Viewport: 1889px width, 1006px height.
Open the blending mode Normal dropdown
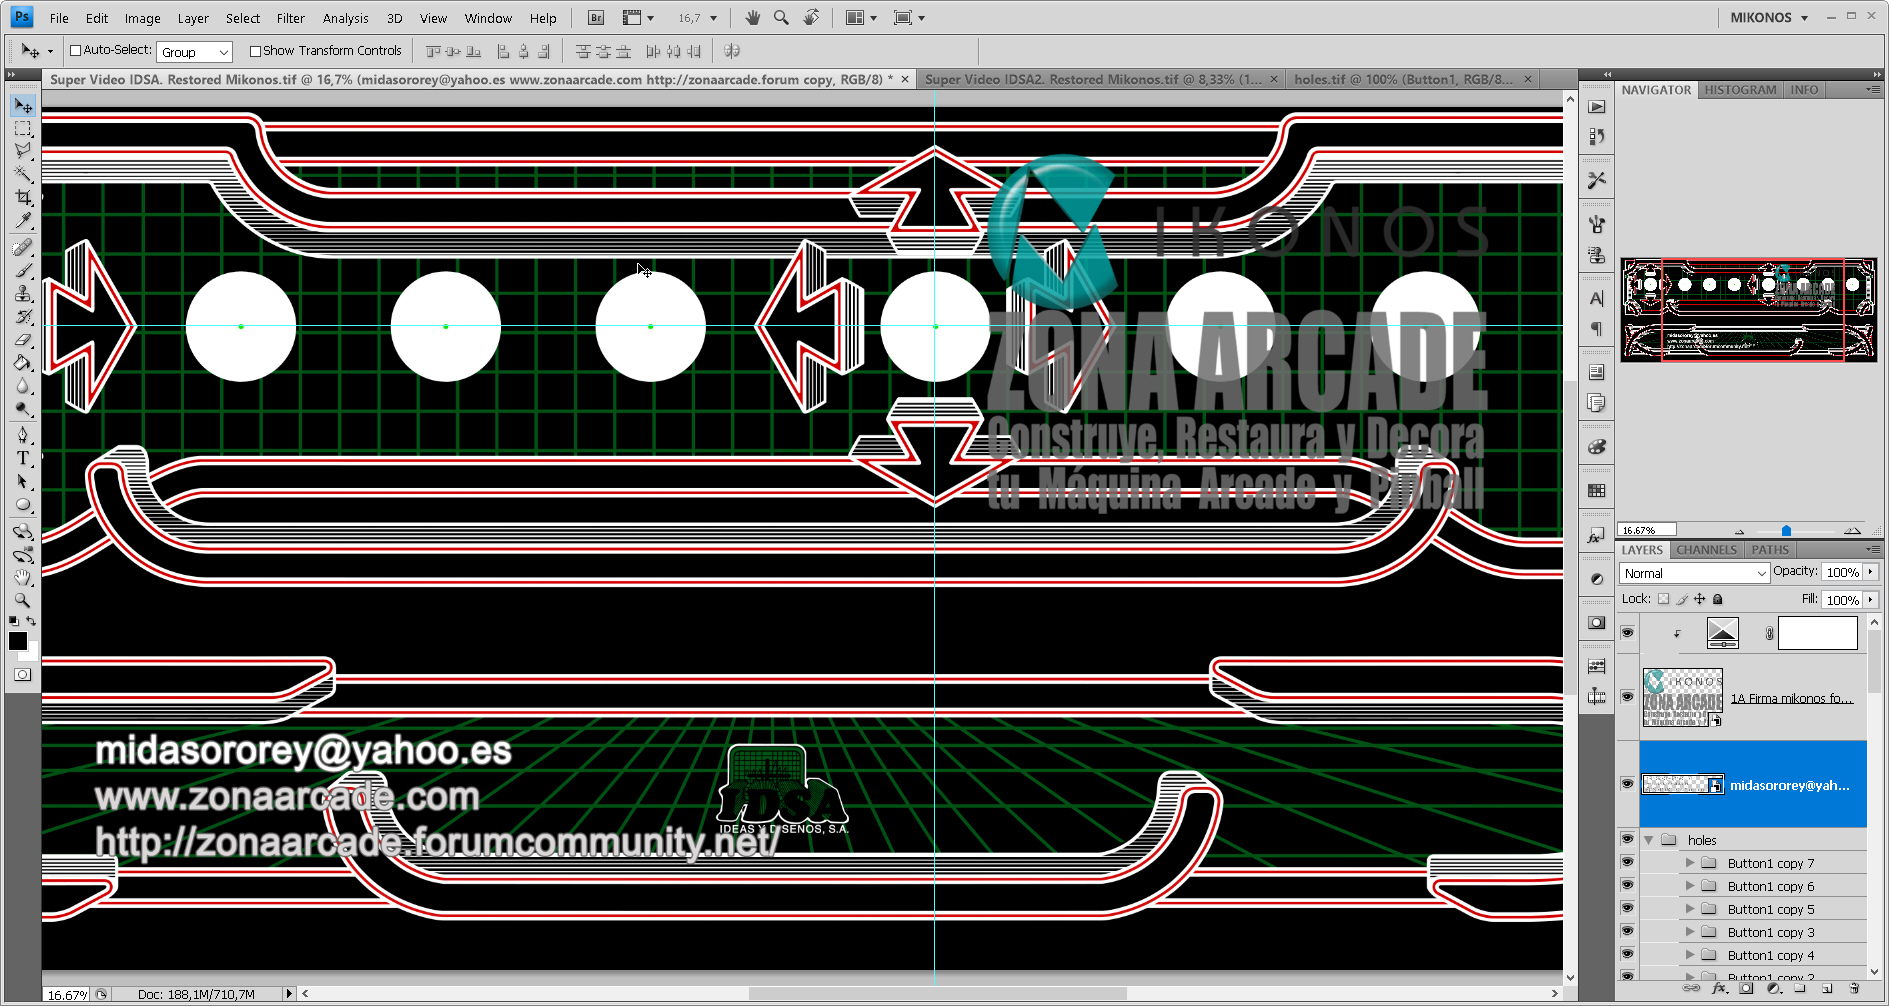pyautogui.click(x=1694, y=573)
